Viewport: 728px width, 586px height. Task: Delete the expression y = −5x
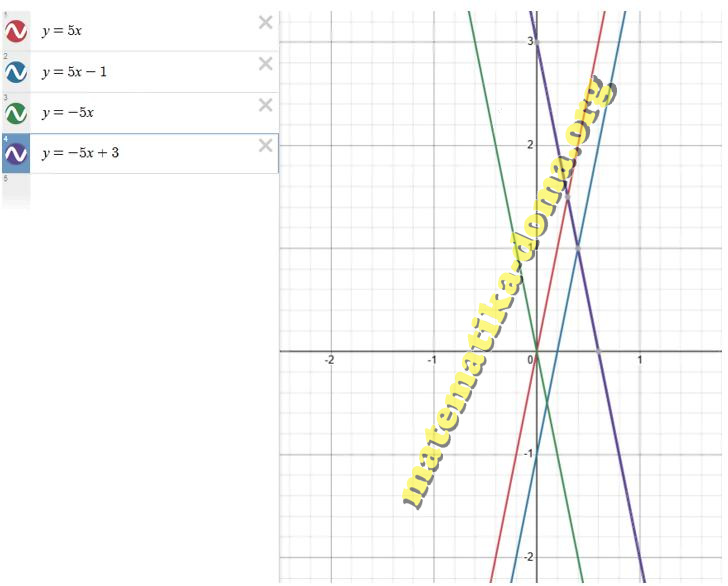tap(266, 105)
